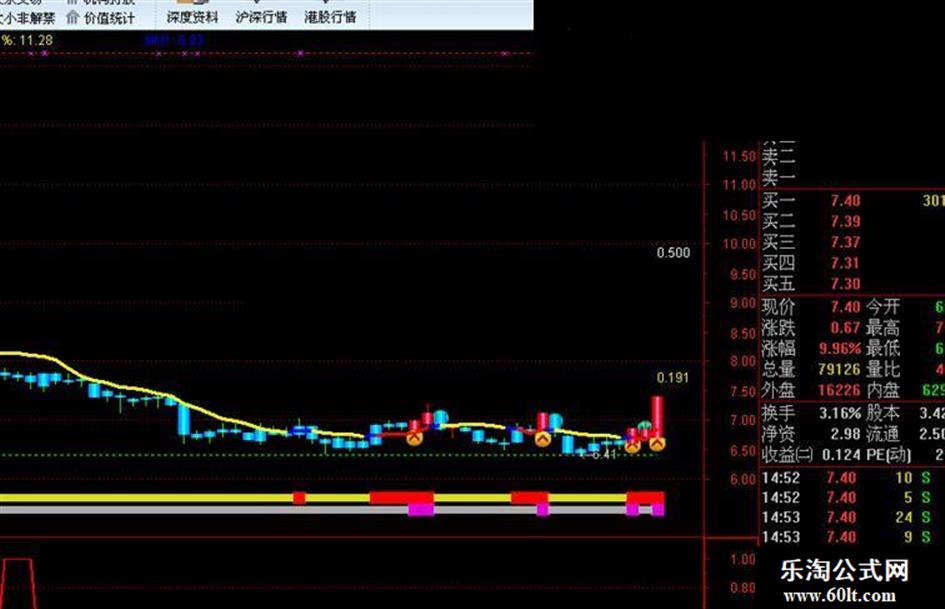Open the 港股行情 toolbar item
This screenshot has width=945, height=609.
pyautogui.click(x=330, y=17)
